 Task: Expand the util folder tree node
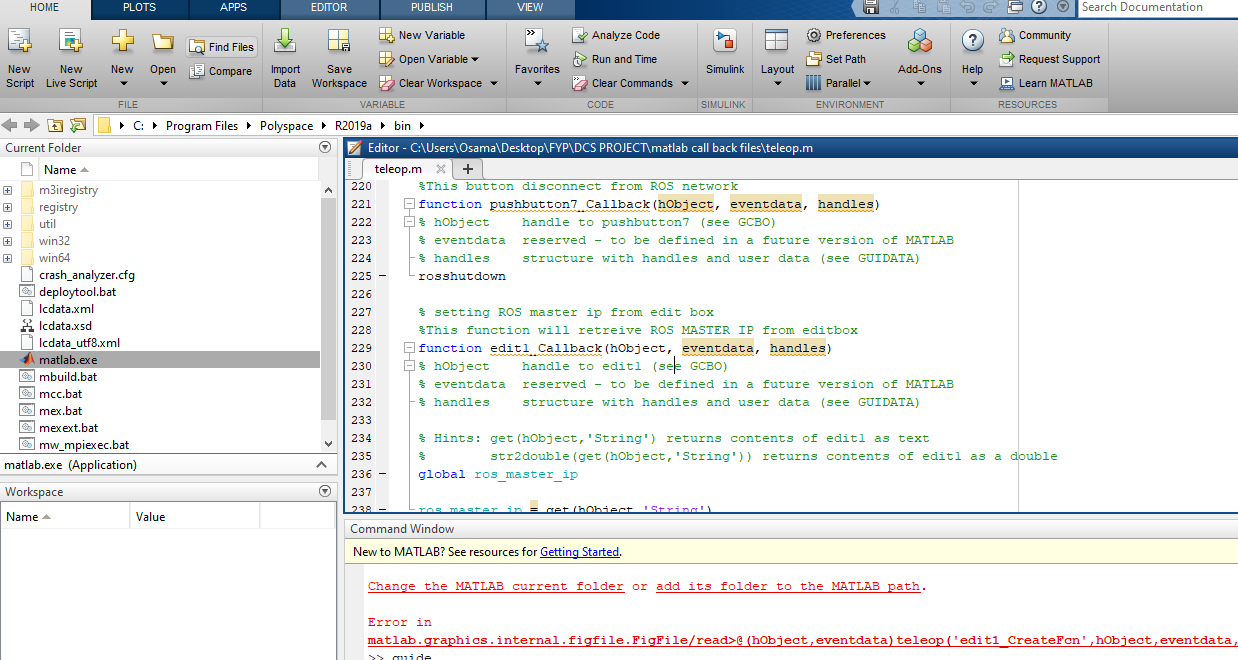tap(8, 224)
